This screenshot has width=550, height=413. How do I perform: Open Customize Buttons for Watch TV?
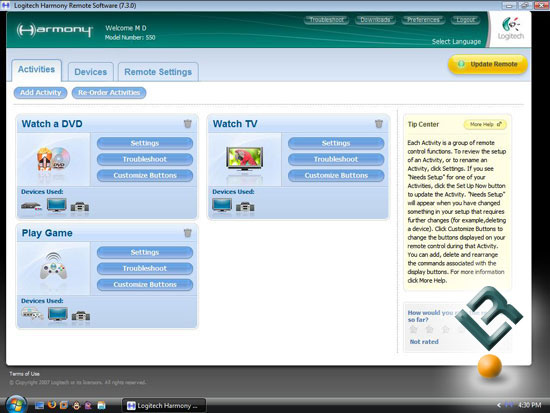pyautogui.click(x=336, y=175)
